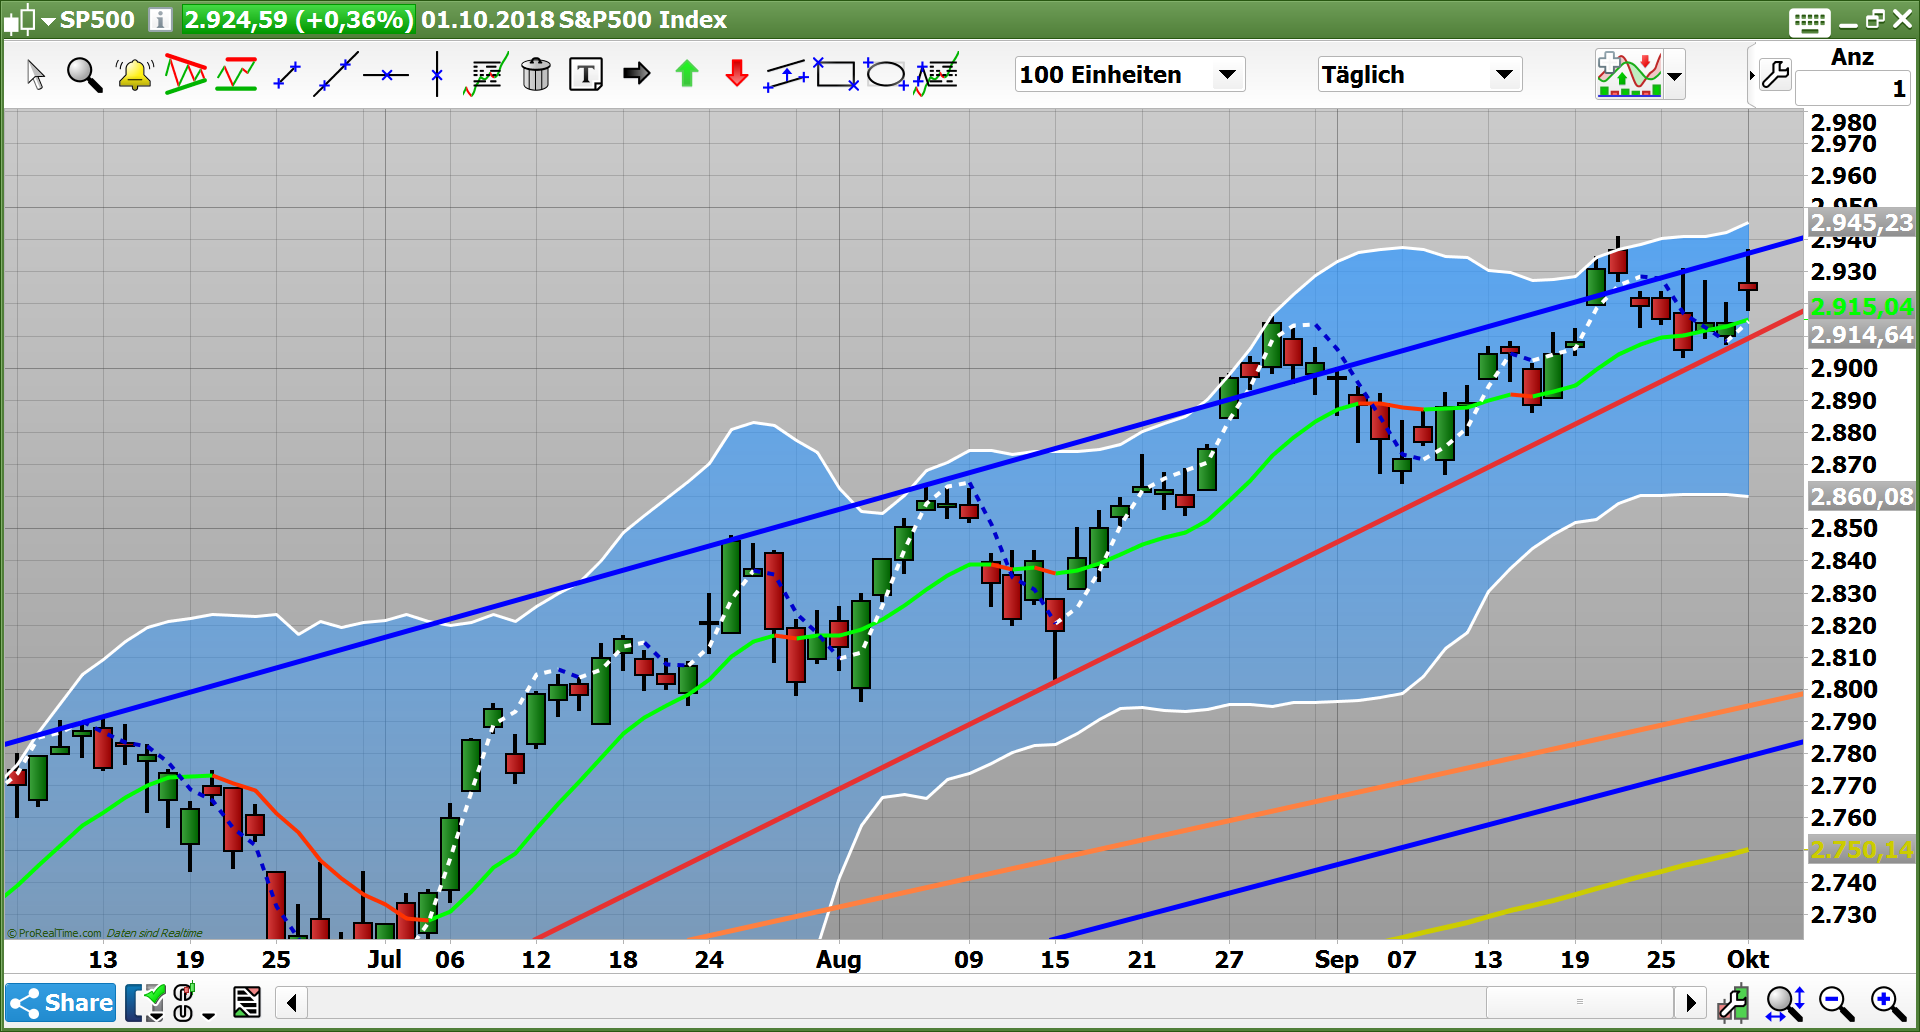This screenshot has height=1032, width=1920.
Task: Open the object list icon in bottom bar
Action: point(247,1002)
